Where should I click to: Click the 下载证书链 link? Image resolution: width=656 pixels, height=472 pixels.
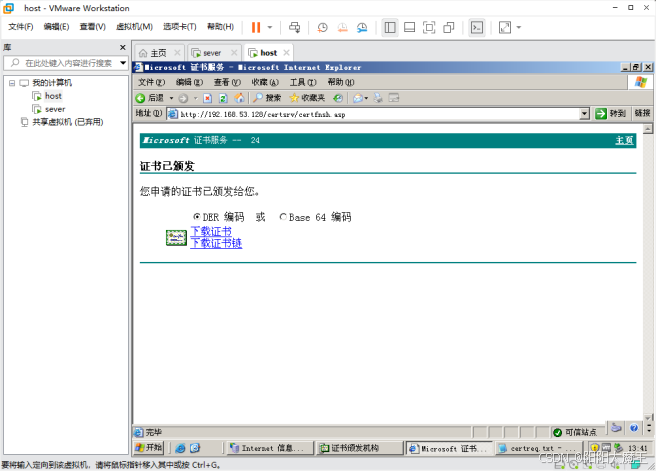pyautogui.click(x=216, y=243)
